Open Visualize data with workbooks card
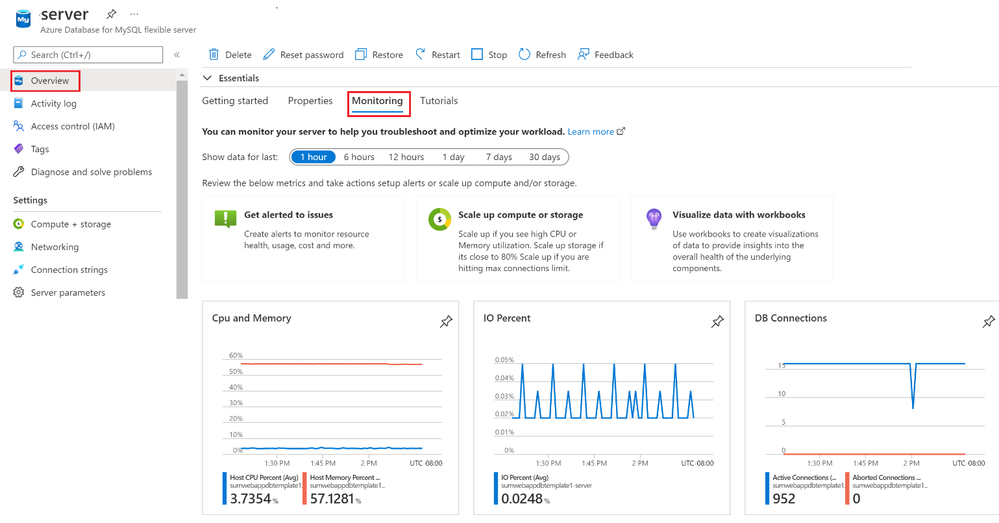 pos(731,239)
